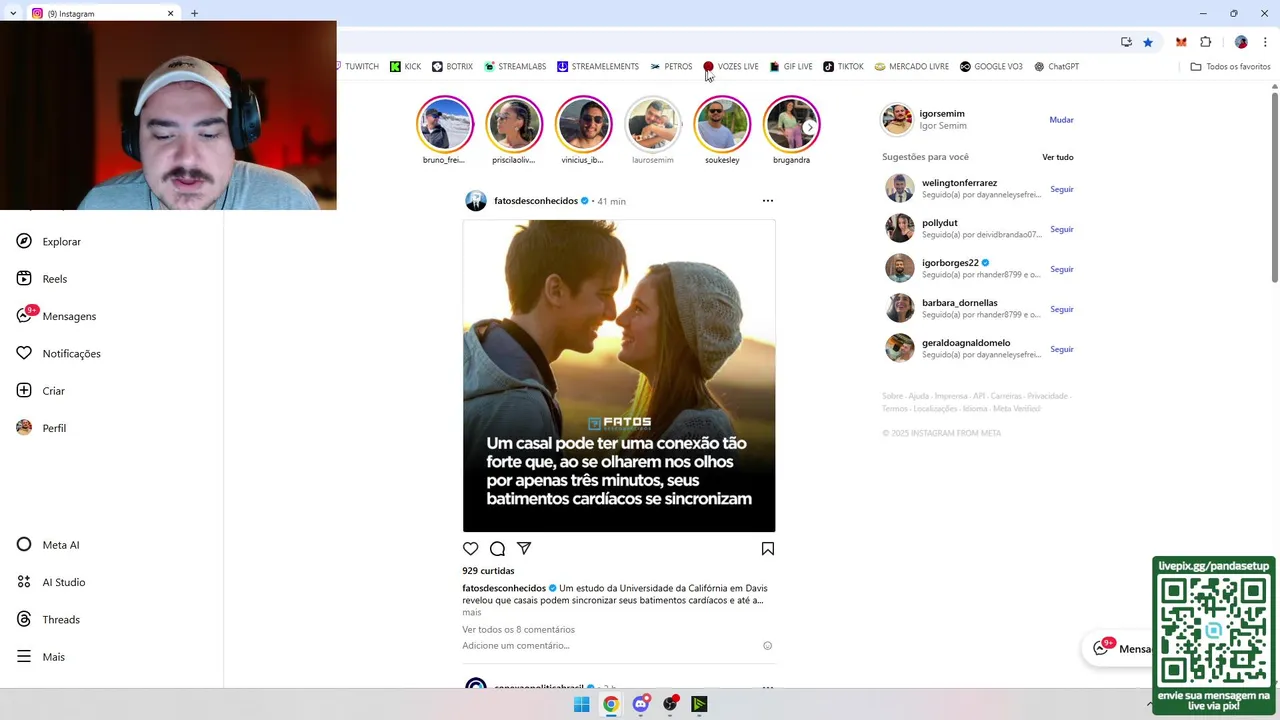Image resolution: width=1280 pixels, height=720 pixels.
Task: Open fatosdesconhecidos post author name
Action: 536,201
